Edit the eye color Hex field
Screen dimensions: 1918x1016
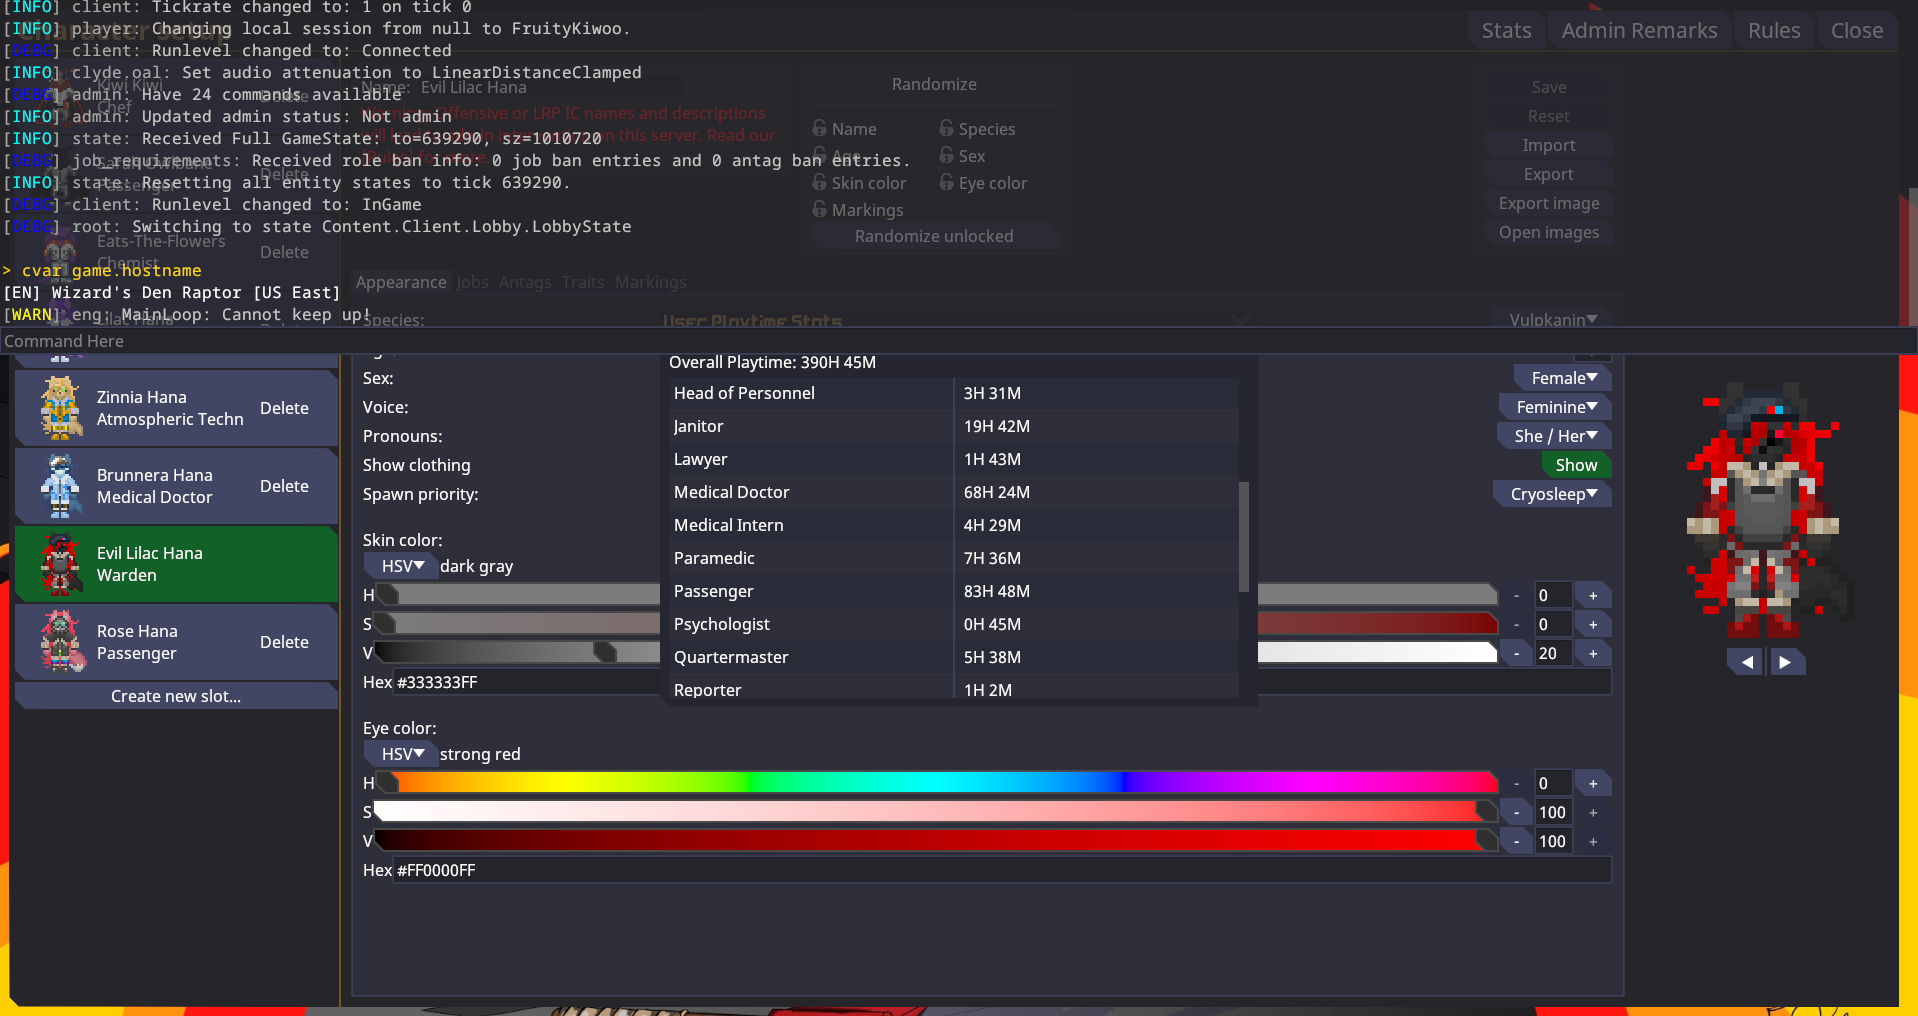coord(1002,870)
